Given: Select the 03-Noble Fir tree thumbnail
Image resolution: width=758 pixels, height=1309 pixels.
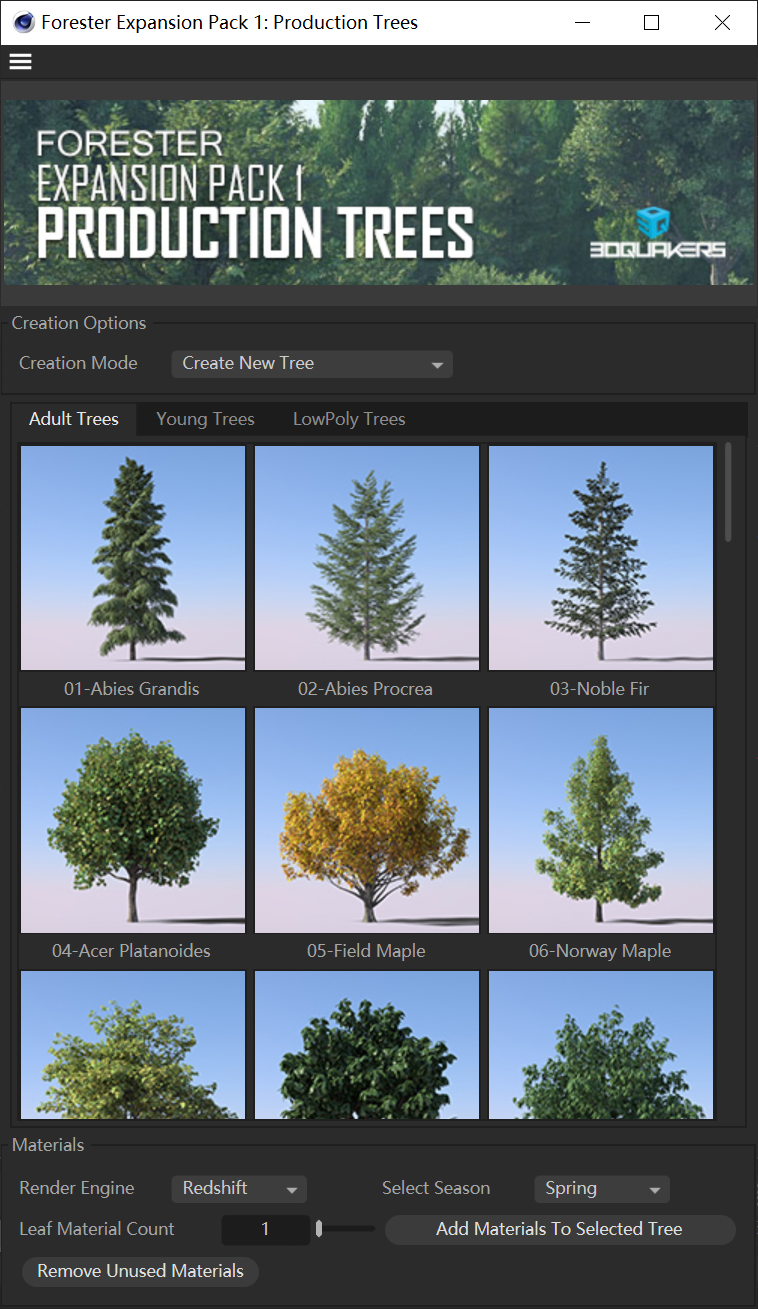Looking at the screenshot, I should pyautogui.click(x=601, y=558).
